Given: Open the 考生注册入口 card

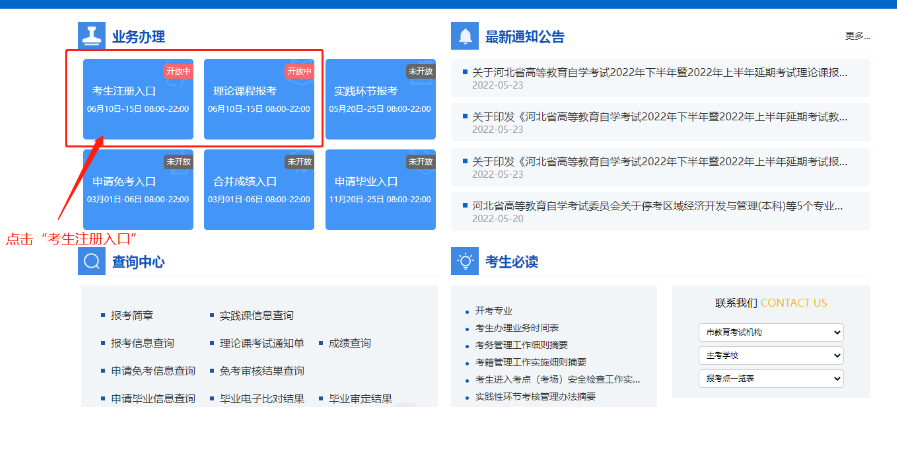Looking at the screenshot, I should coord(138,99).
